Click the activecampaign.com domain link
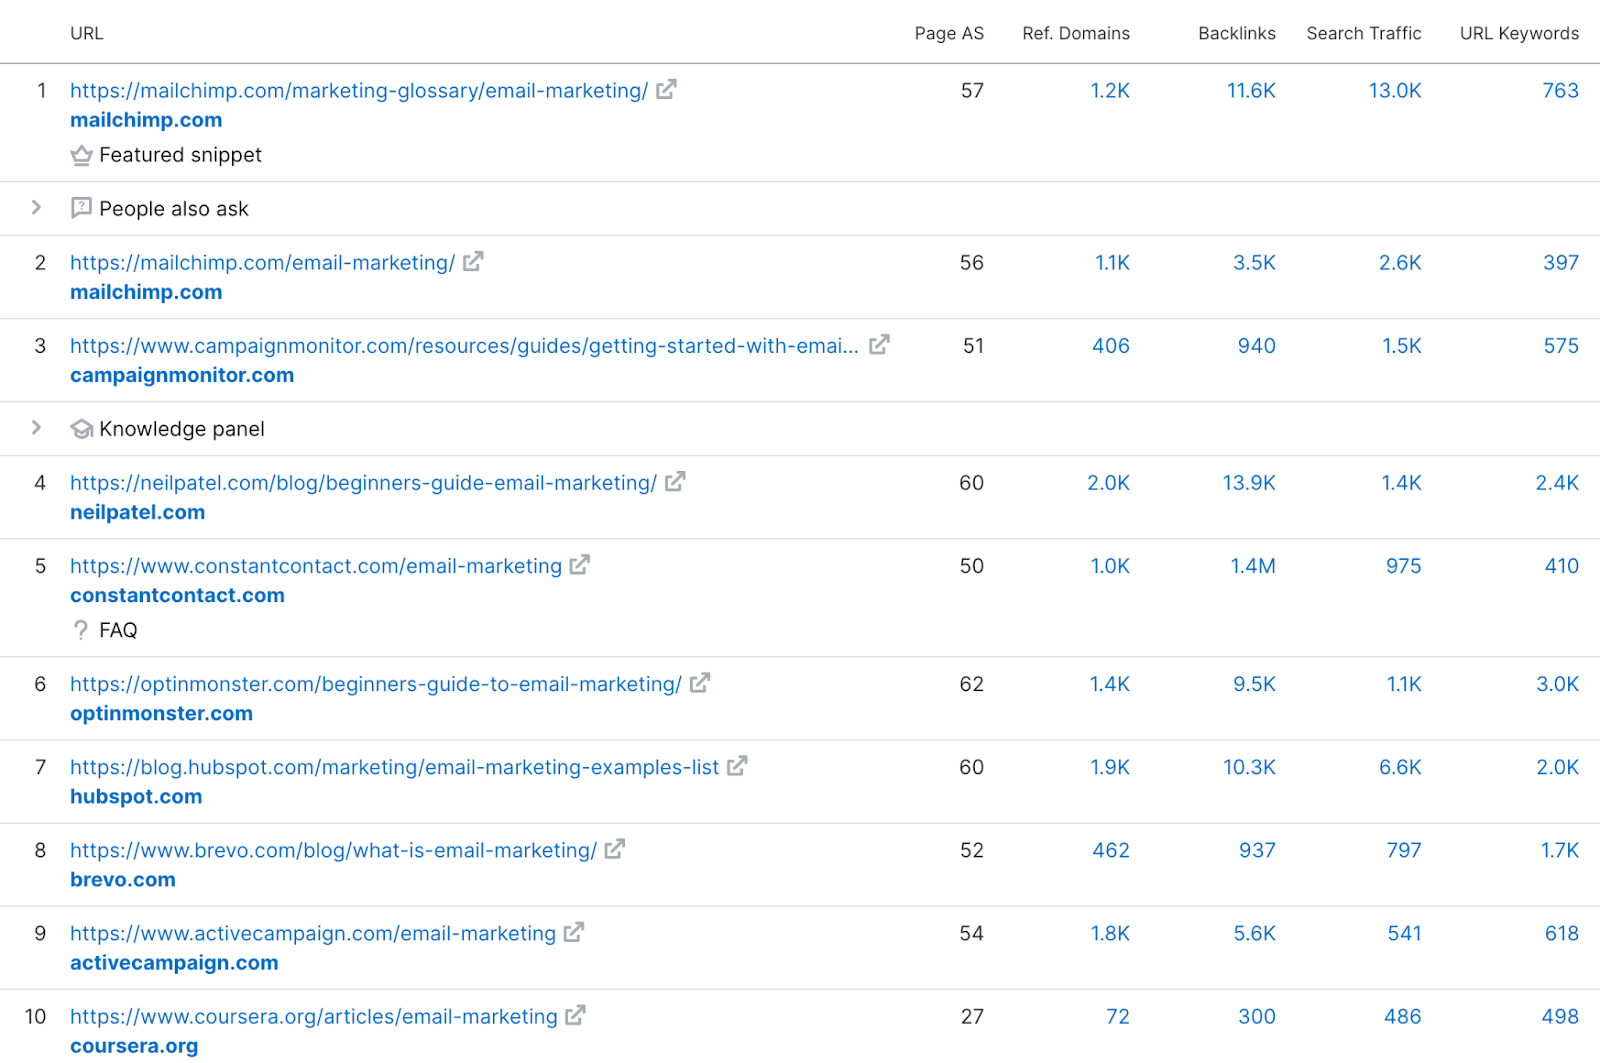 [x=174, y=962]
